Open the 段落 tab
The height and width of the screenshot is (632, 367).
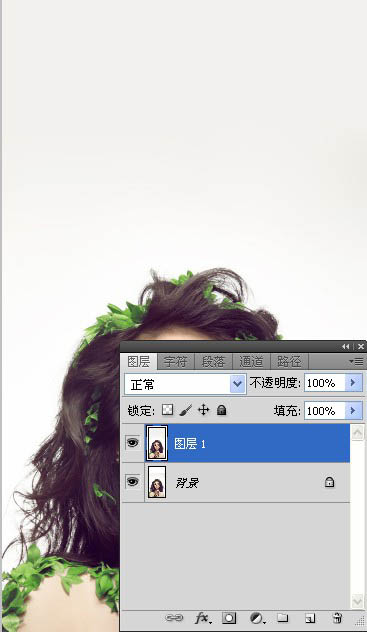pyautogui.click(x=214, y=362)
